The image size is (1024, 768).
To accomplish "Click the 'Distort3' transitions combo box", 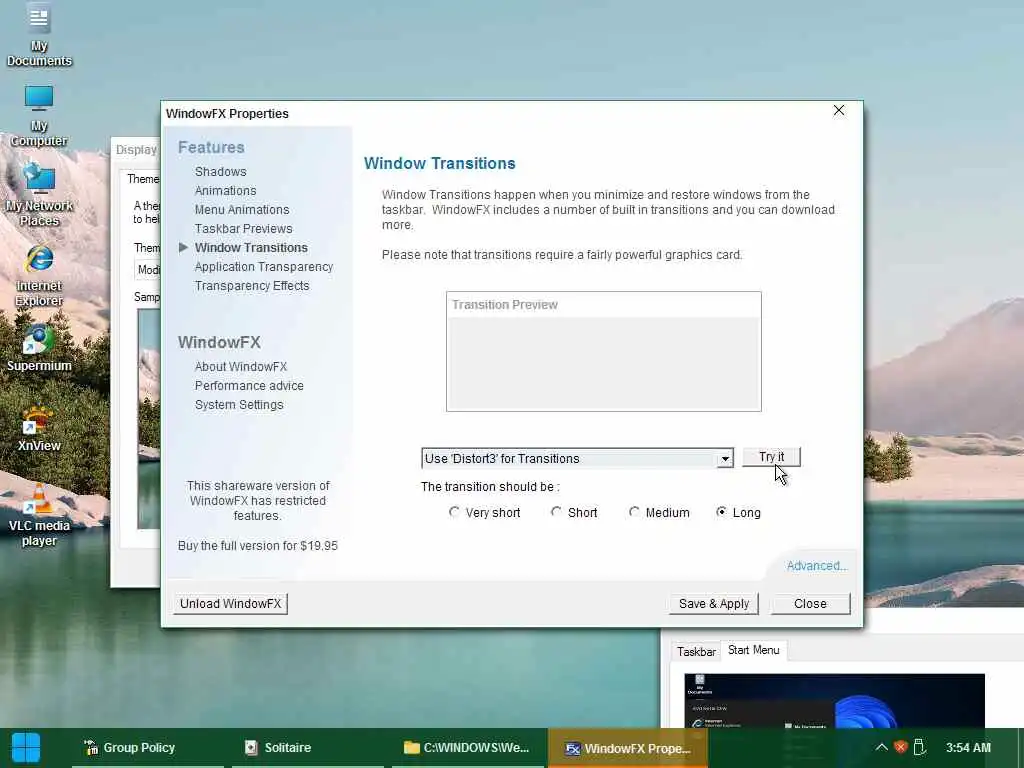I will (577, 458).
